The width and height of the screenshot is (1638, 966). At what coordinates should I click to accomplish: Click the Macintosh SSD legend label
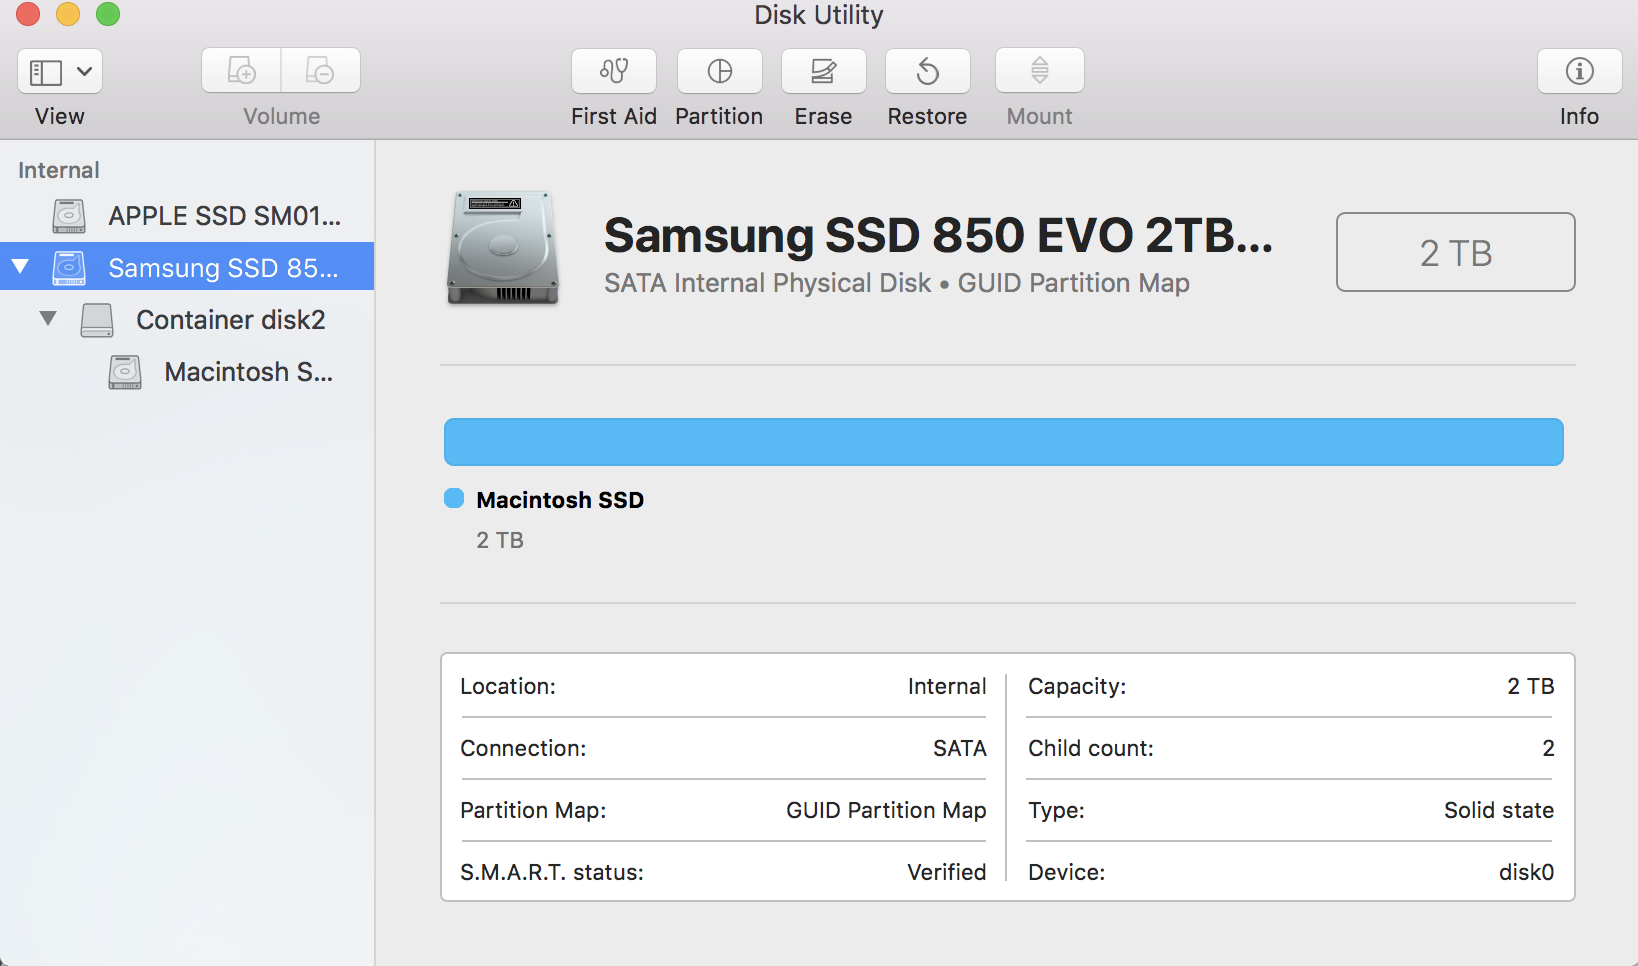560,500
